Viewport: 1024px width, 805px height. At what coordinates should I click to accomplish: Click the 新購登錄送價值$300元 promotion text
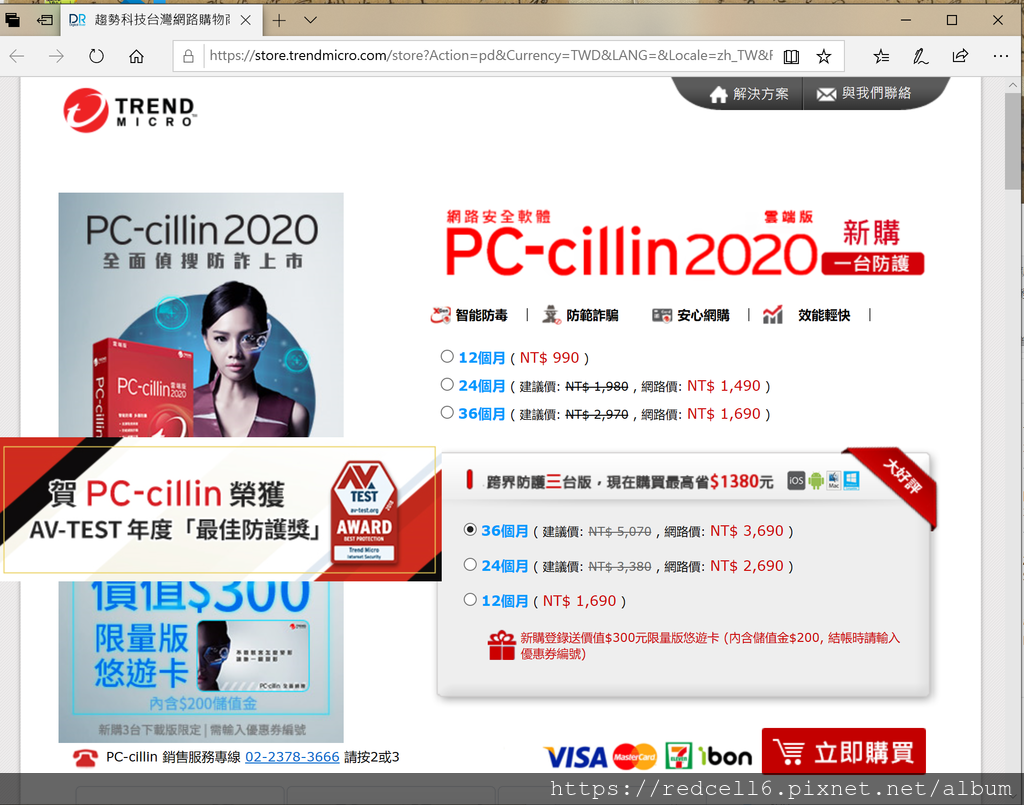point(710,646)
